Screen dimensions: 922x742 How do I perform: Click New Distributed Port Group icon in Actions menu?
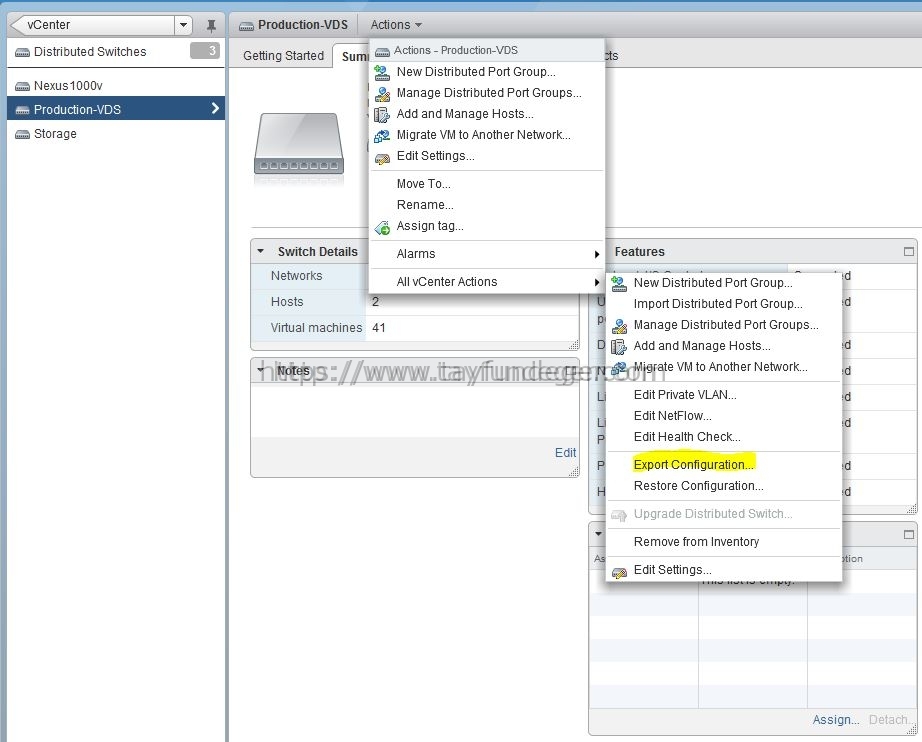coord(382,72)
